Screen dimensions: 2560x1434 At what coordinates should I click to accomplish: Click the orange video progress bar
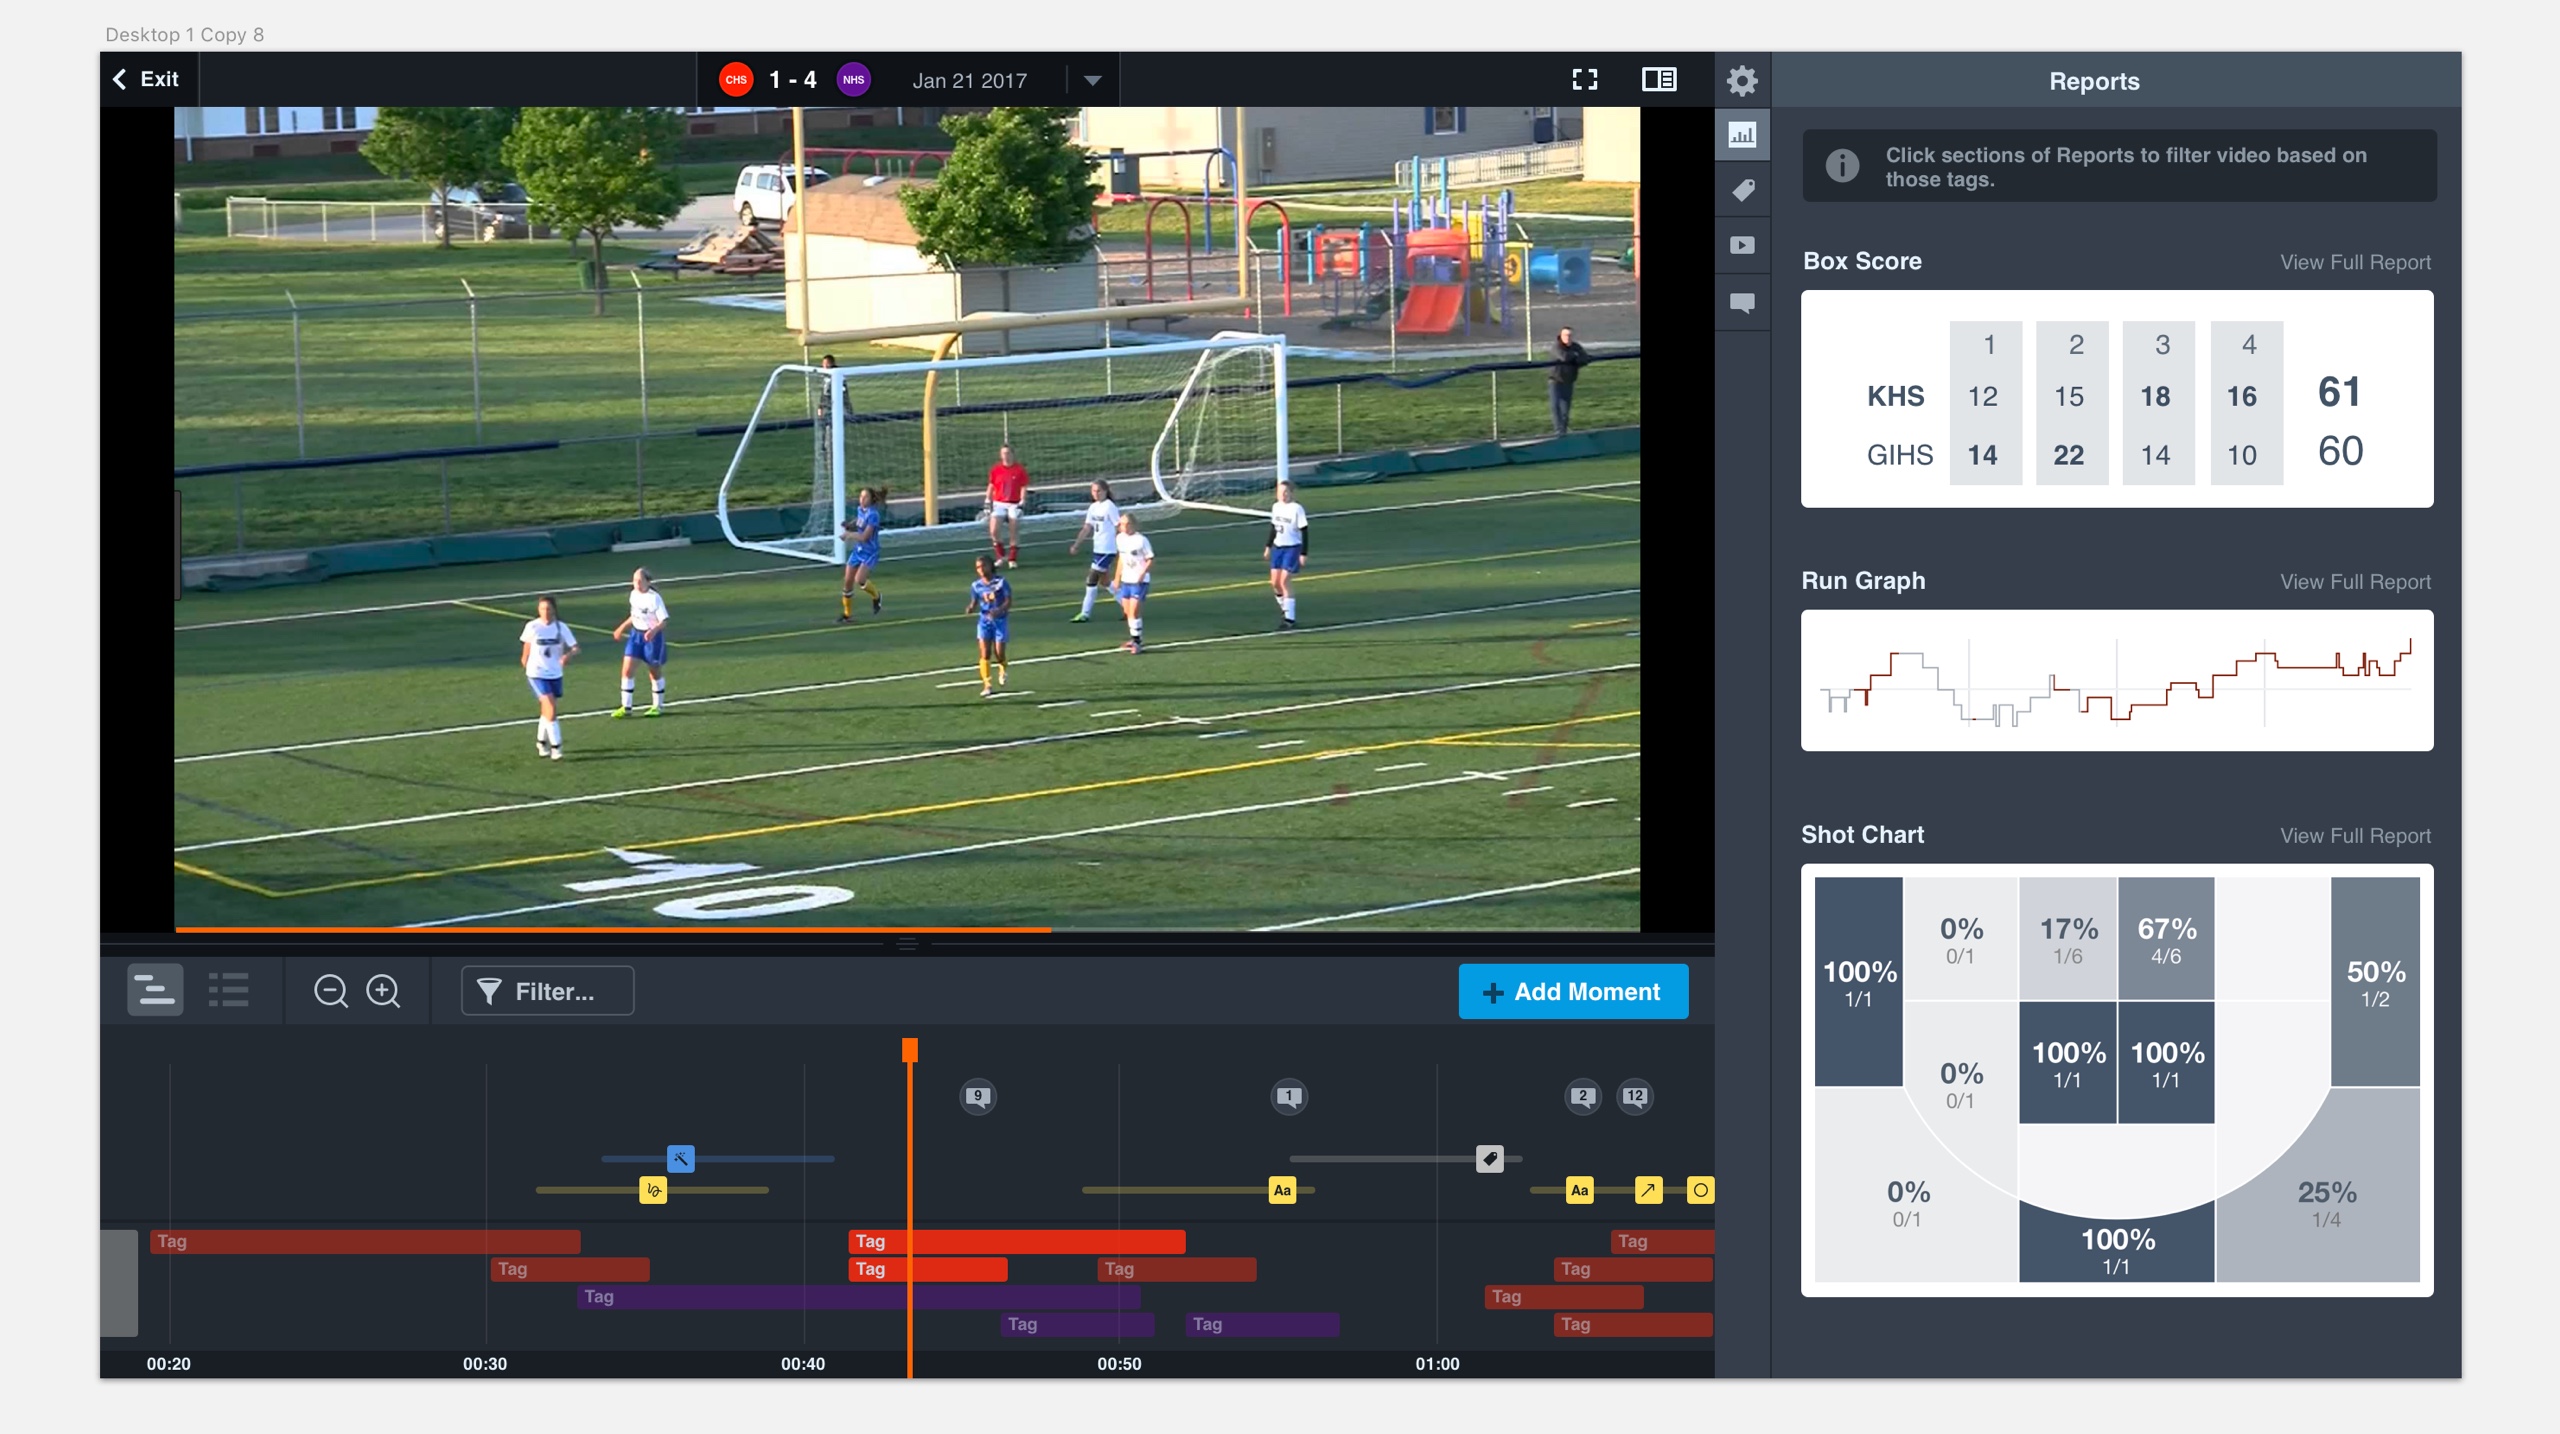pyautogui.click(x=613, y=929)
